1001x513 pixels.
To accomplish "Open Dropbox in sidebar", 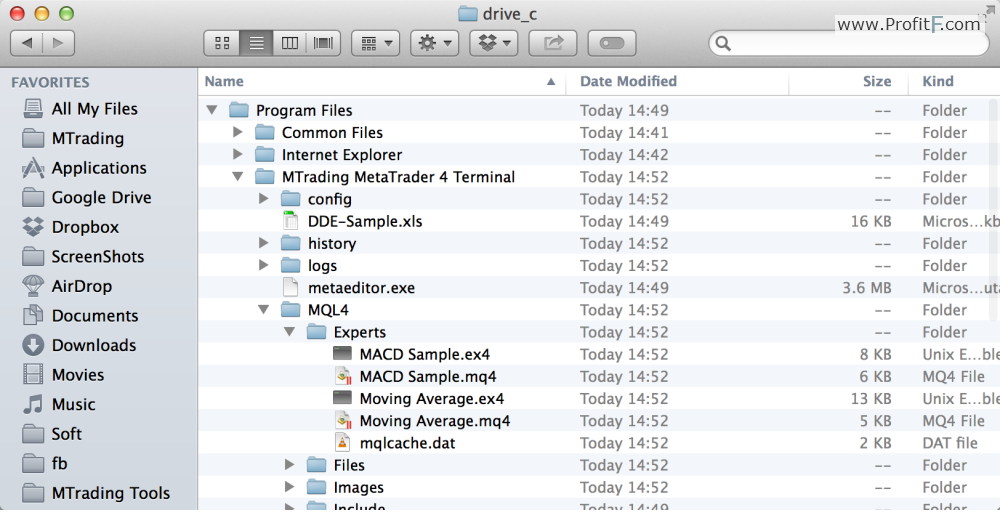I will (70, 227).
